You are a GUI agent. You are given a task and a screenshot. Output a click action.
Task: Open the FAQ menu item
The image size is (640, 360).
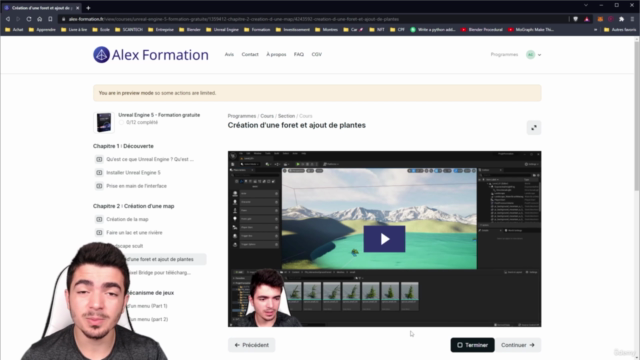click(299, 54)
